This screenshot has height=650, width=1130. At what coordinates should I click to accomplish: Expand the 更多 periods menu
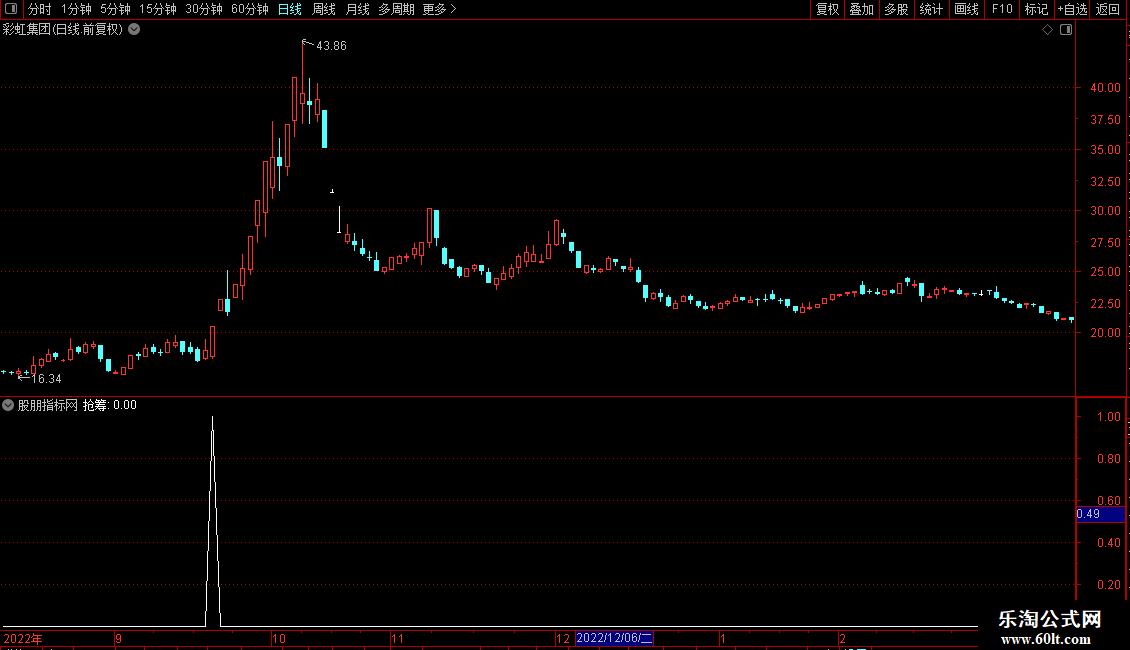click(x=440, y=9)
